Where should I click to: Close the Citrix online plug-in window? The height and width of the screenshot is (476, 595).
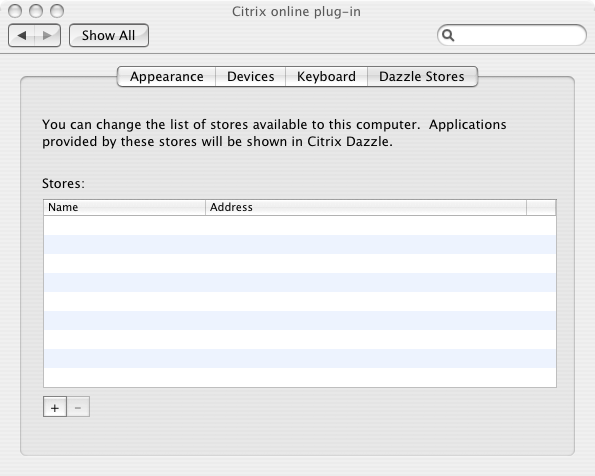click(15, 11)
